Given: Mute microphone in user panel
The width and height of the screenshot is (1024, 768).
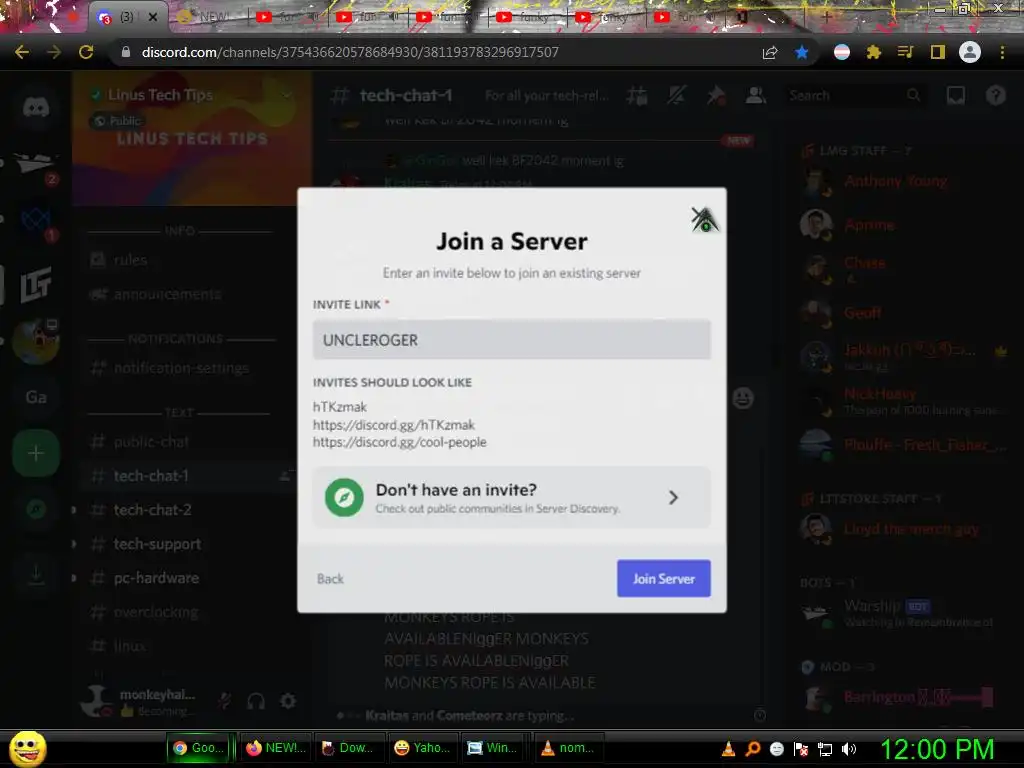Looking at the screenshot, I should click(x=224, y=701).
